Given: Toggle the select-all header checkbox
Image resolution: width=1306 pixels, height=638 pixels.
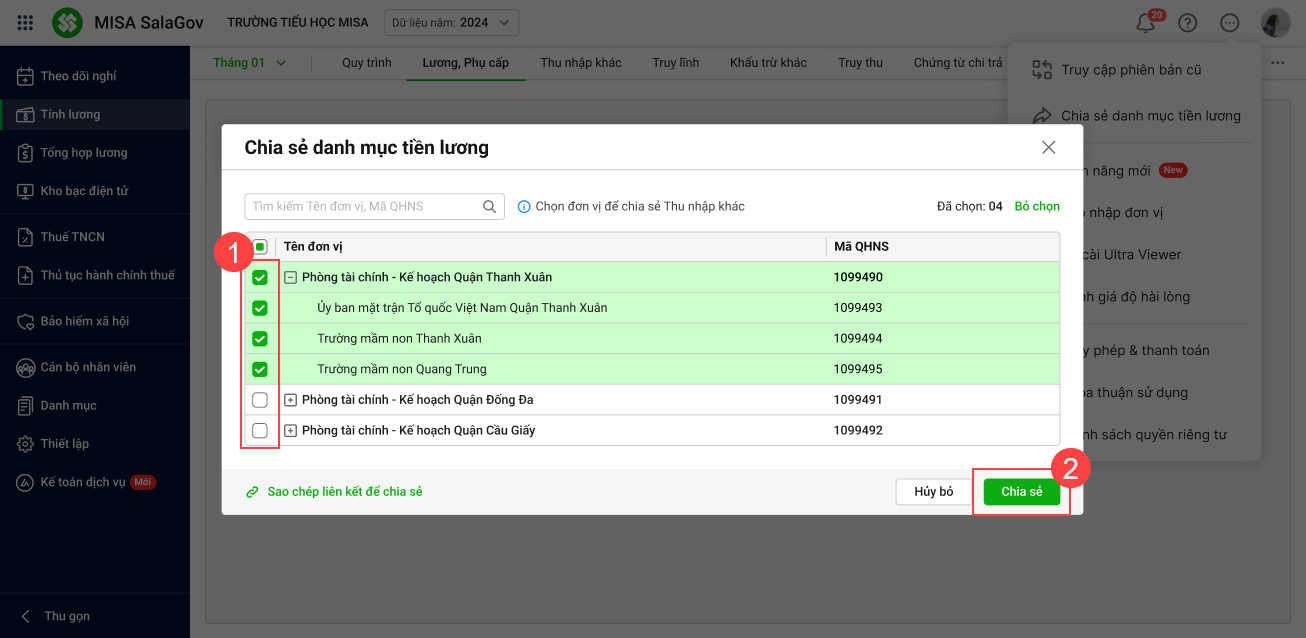Looking at the screenshot, I should pos(260,247).
